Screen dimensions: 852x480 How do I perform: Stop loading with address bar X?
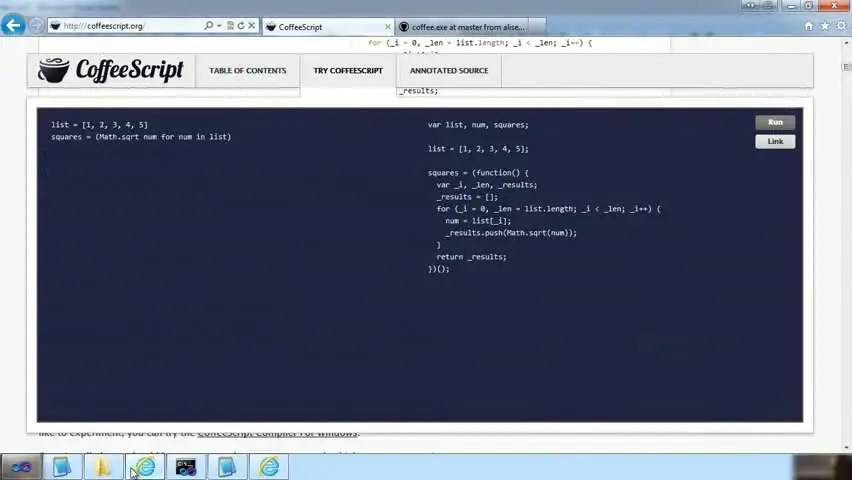tap(252, 26)
